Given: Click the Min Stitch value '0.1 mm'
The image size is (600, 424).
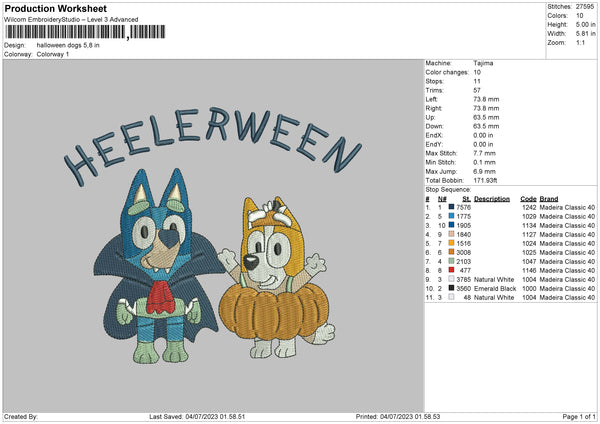Looking at the screenshot, I should tap(484, 162).
